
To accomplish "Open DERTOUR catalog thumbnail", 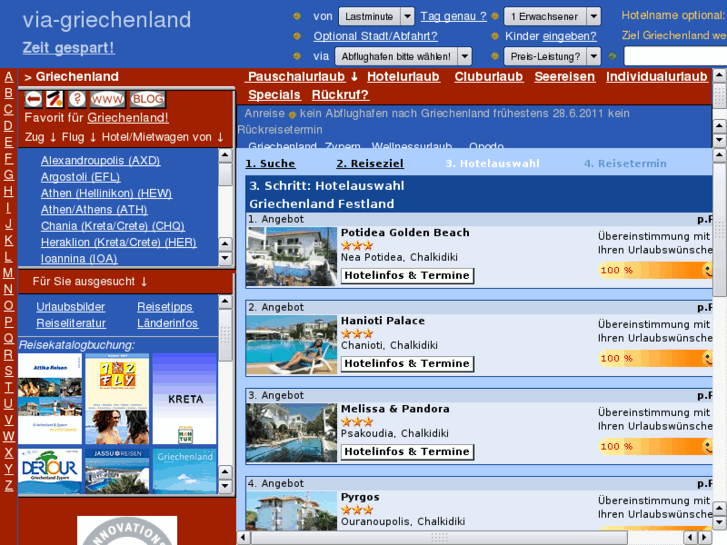I will 50,471.
